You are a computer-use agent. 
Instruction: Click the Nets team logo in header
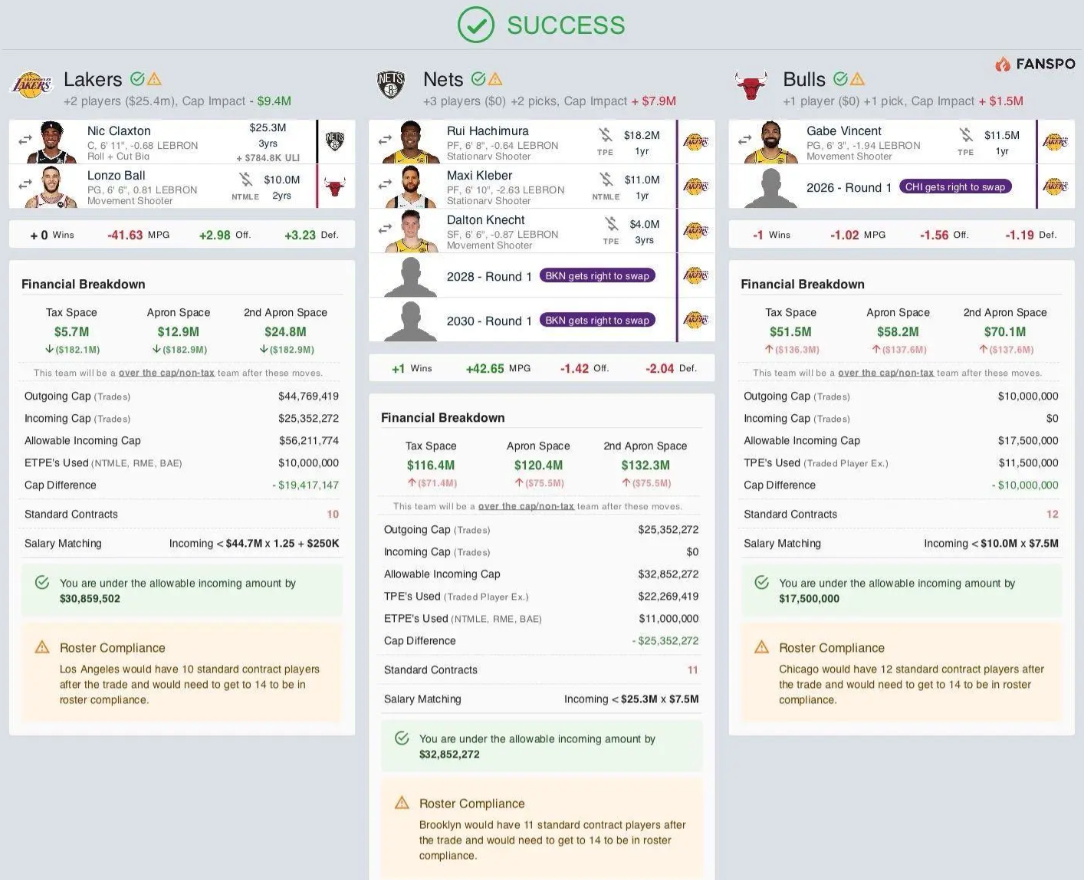pos(391,84)
